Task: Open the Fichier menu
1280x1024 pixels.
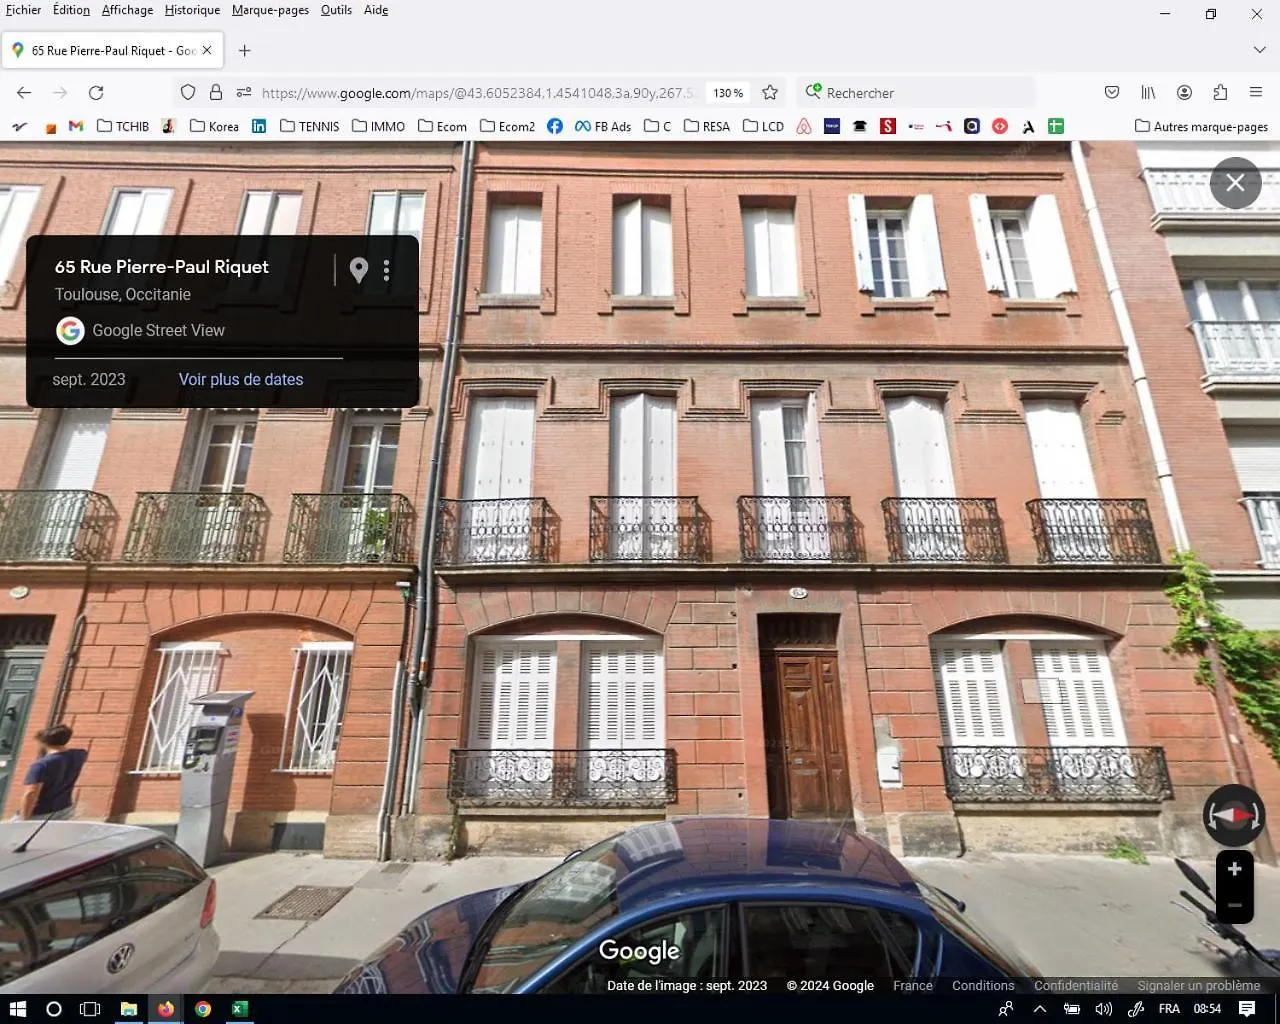Action: (24, 10)
